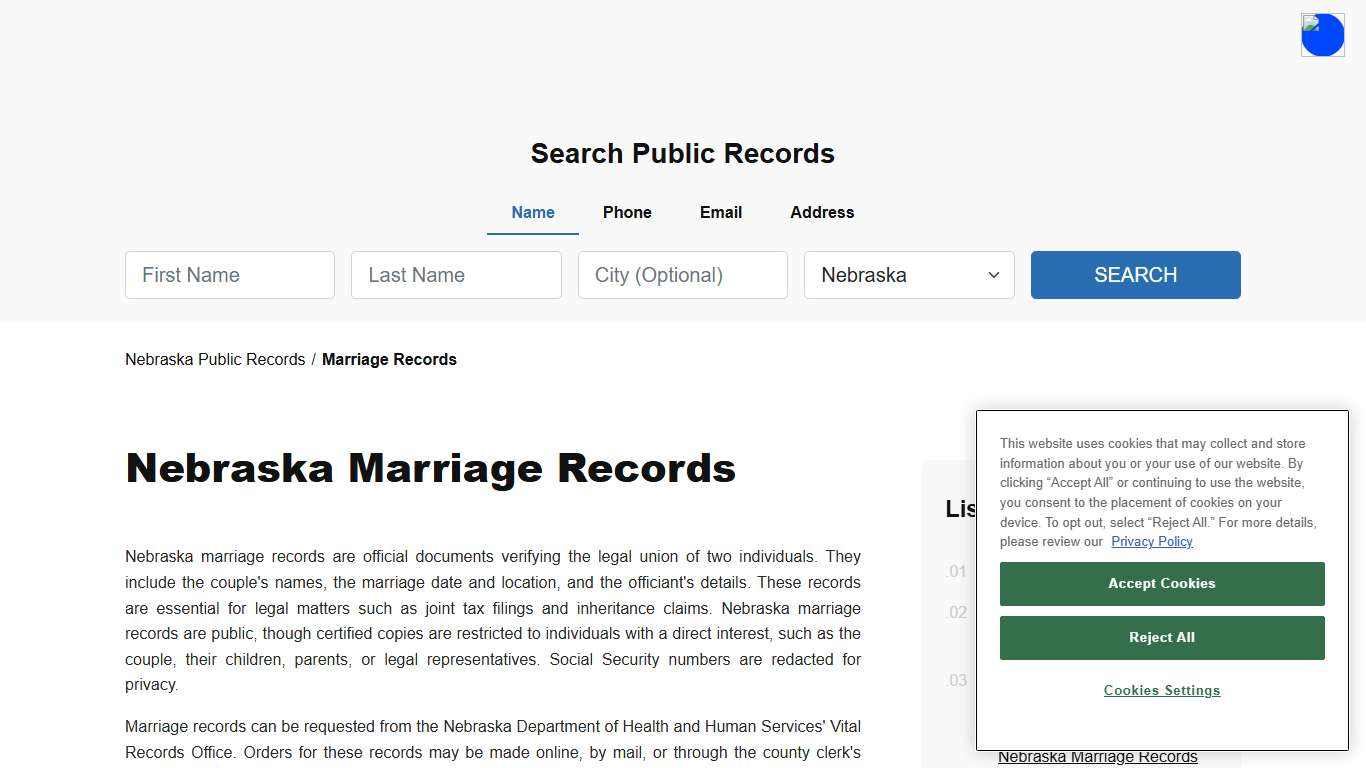Click the accessibility widget icon top right
The width and height of the screenshot is (1366, 768).
(x=1322, y=34)
